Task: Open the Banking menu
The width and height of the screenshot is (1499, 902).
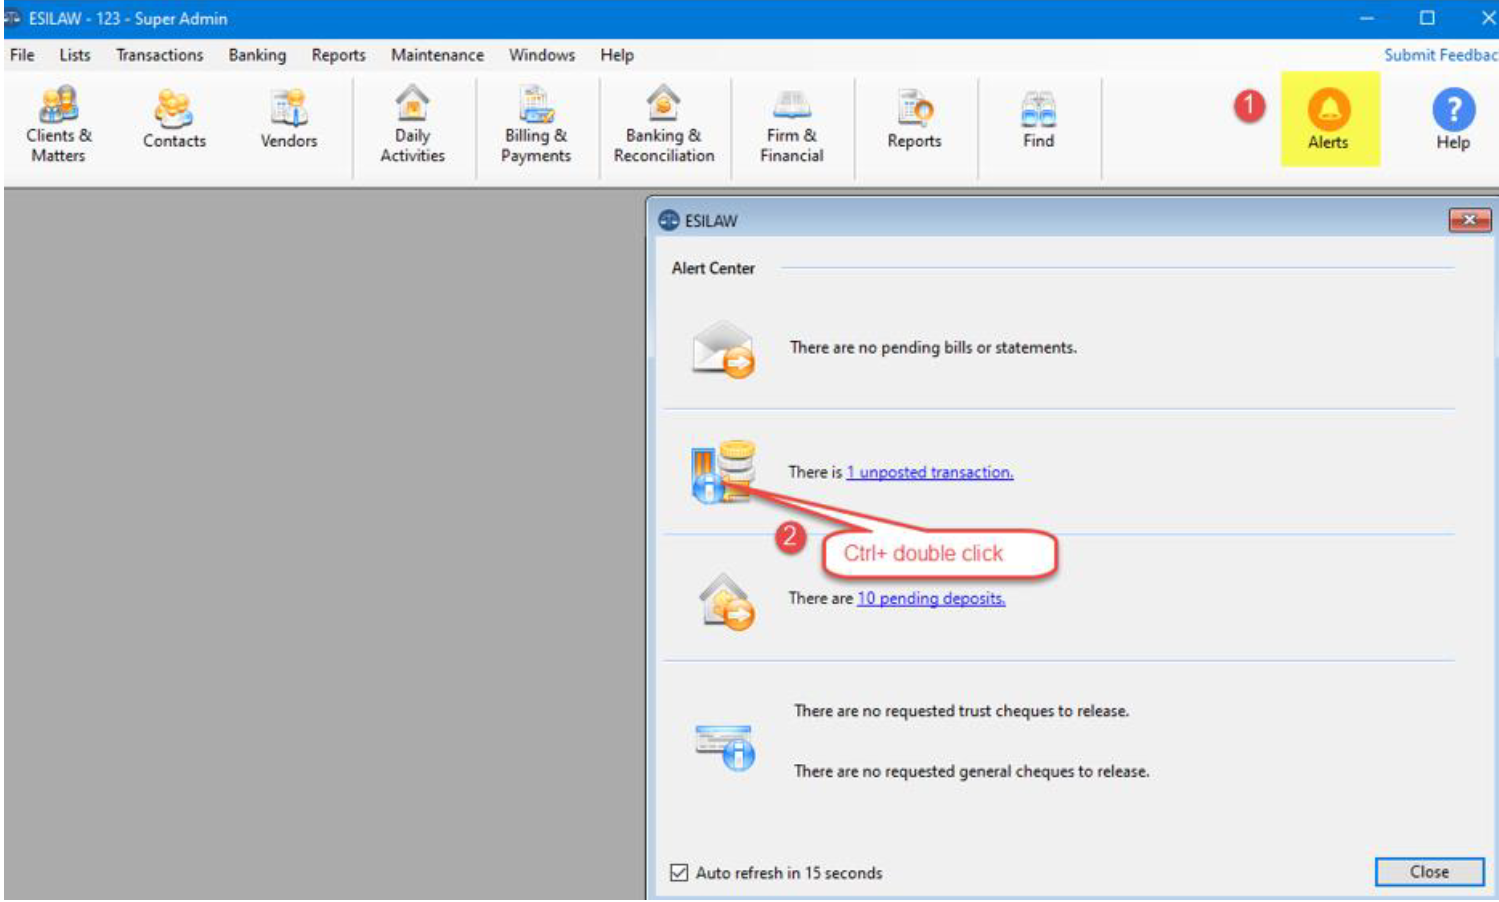Action: 257,55
